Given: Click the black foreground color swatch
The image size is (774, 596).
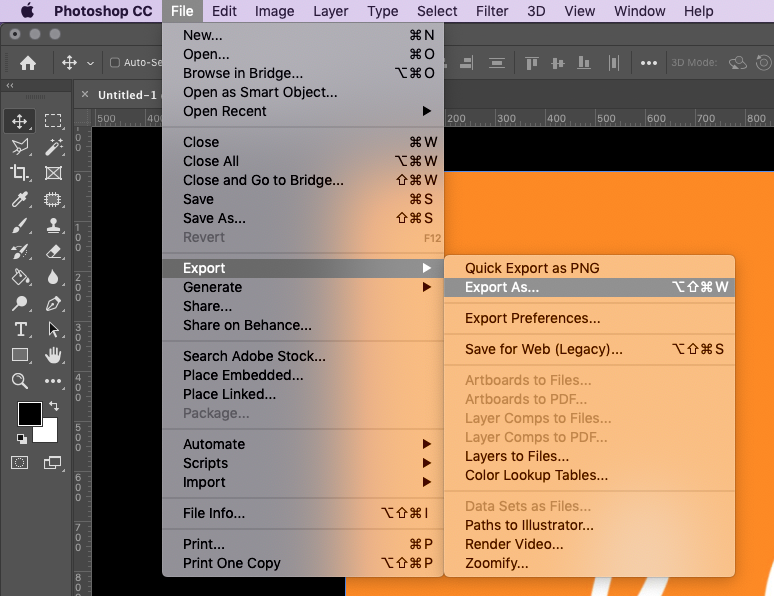Looking at the screenshot, I should pyautogui.click(x=29, y=414).
